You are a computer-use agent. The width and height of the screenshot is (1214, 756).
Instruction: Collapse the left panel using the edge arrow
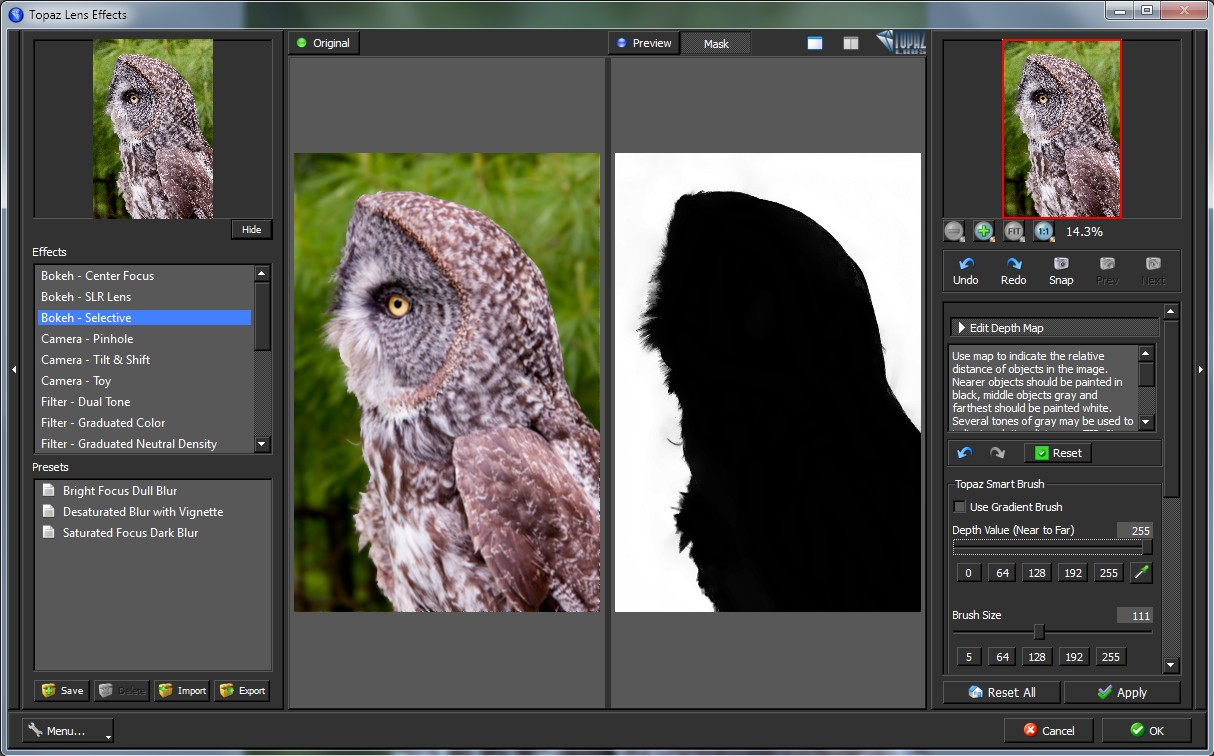(14, 370)
